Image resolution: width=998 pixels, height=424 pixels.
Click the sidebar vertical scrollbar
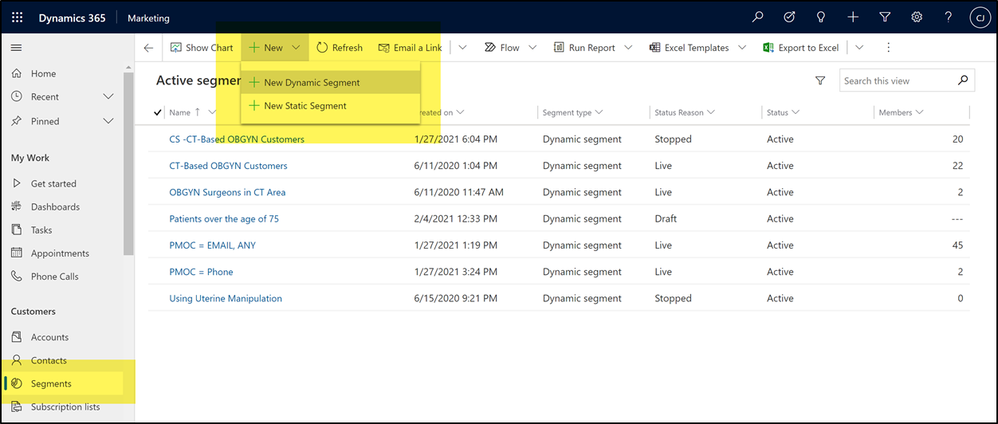tap(129, 163)
